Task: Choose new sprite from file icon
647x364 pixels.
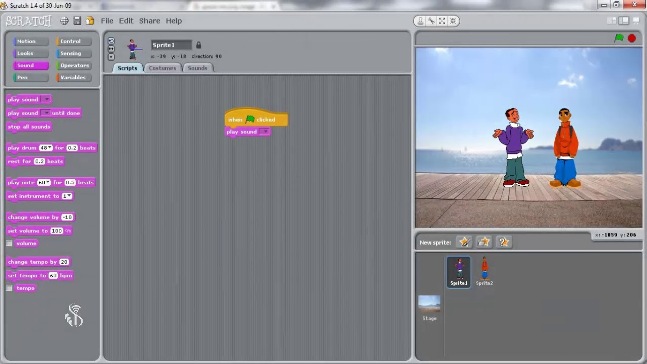Action: (484, 242)
